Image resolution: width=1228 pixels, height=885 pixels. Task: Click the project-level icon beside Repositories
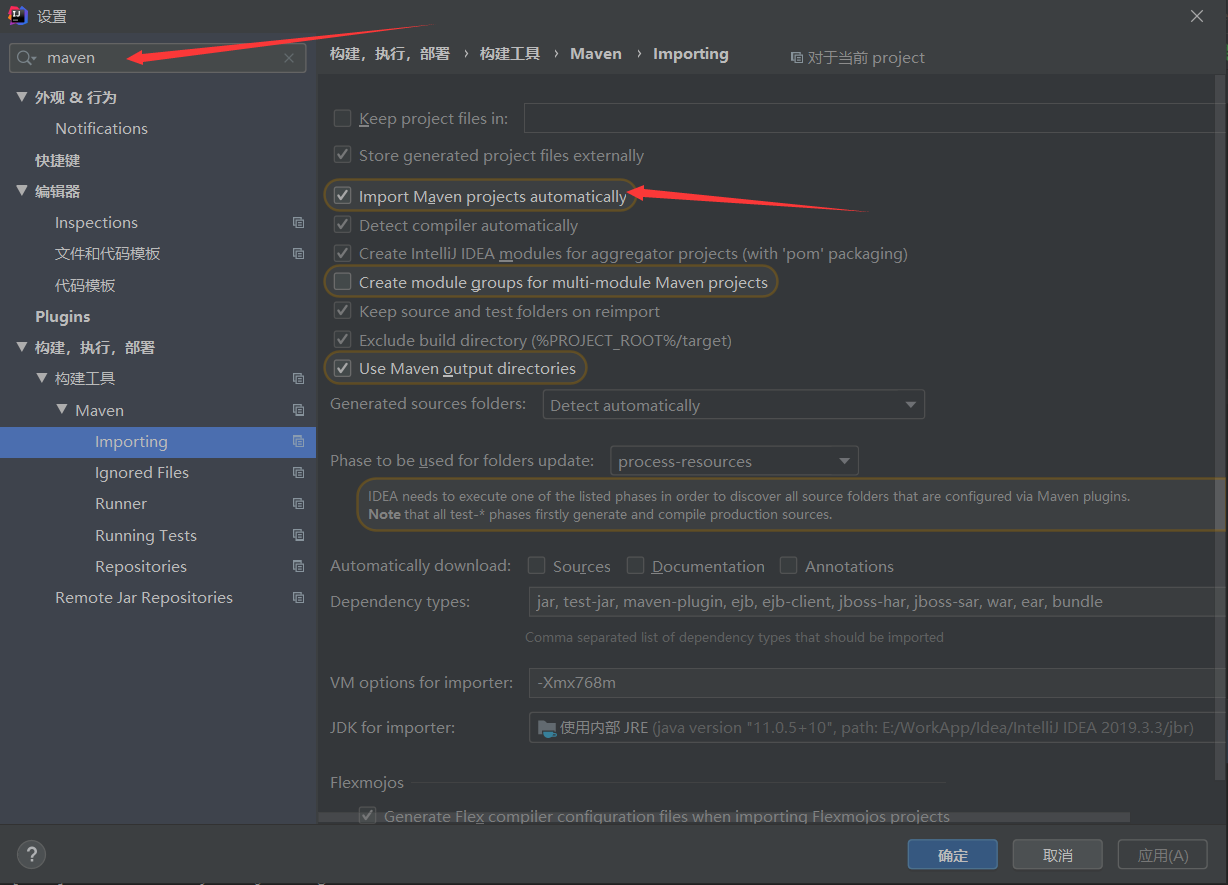click(x=298, y=566)
